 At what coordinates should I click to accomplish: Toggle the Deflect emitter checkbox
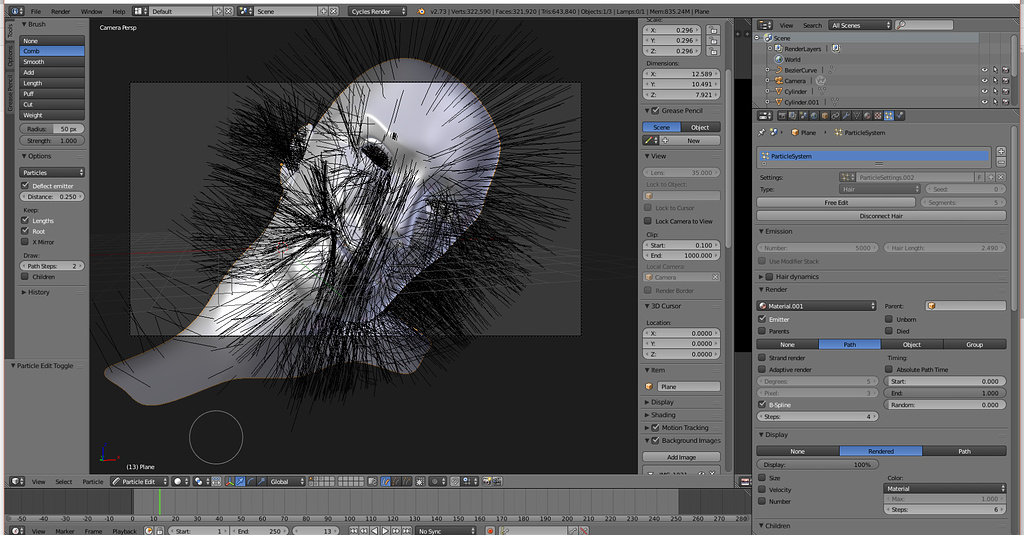pos(25,186)
